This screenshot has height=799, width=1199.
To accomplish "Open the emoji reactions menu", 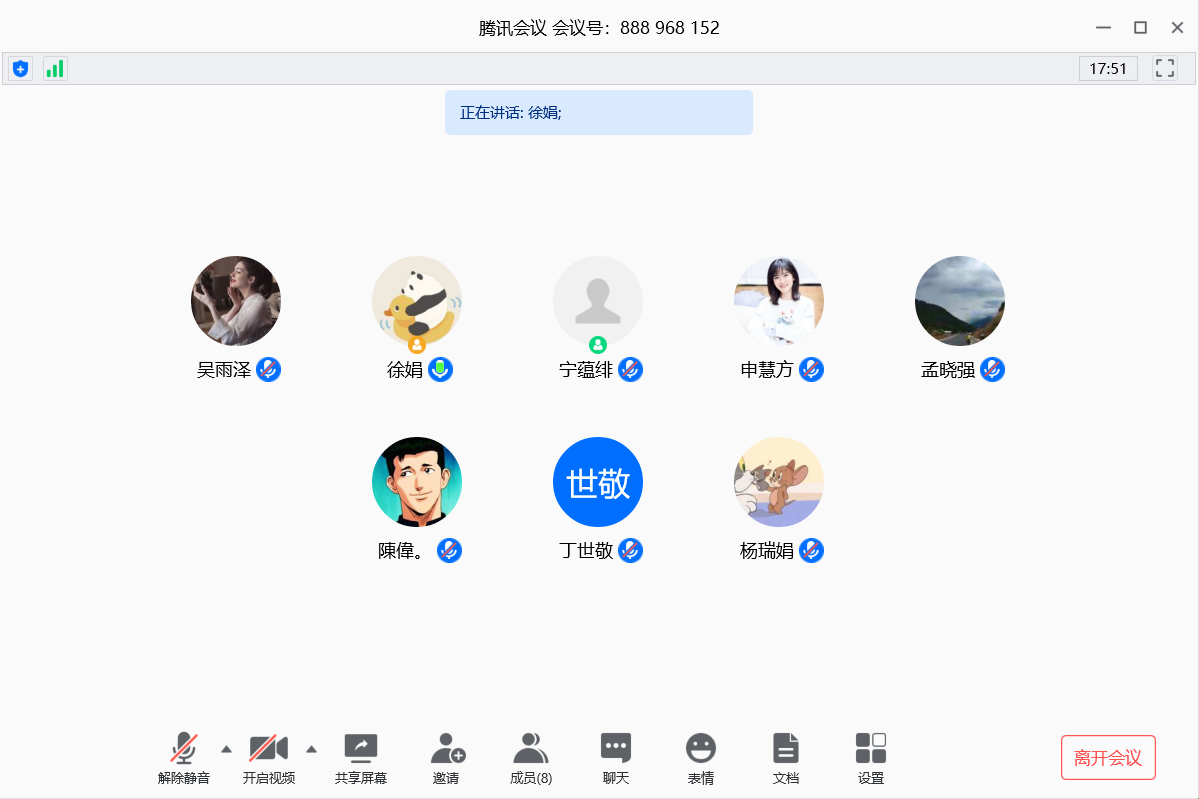I will [701, 758].
